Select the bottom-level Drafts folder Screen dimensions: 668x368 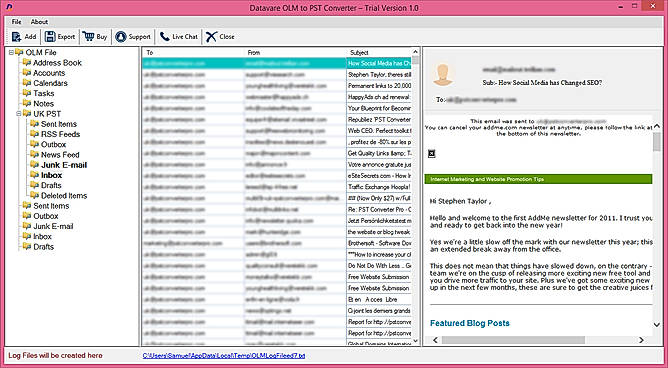click(43, 247)
